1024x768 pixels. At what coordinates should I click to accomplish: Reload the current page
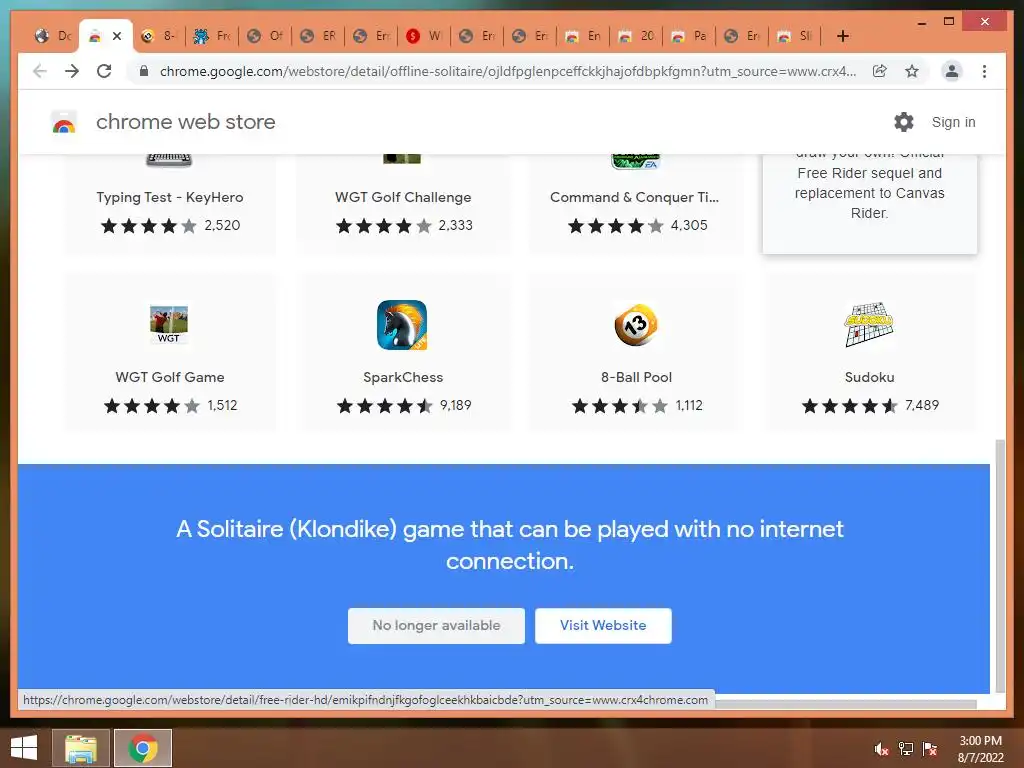[x=104, y=71]
